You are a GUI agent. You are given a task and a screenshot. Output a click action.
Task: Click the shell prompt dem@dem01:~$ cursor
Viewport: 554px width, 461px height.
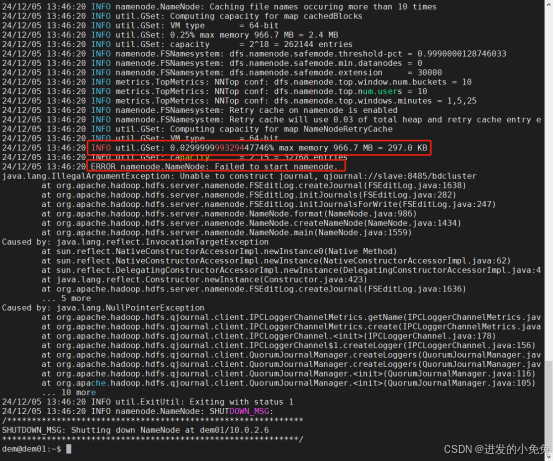point(69,449)
